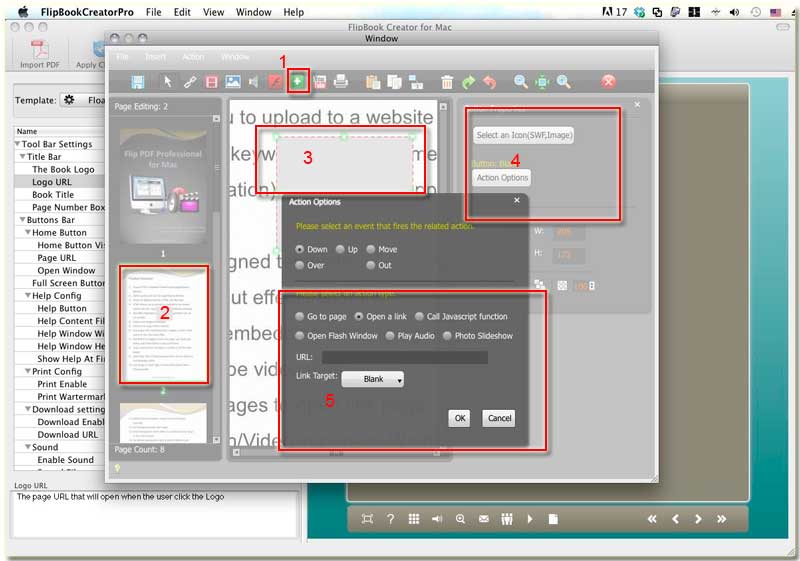
Task: Select the arrow pointer tool
Action: [167, 82]
